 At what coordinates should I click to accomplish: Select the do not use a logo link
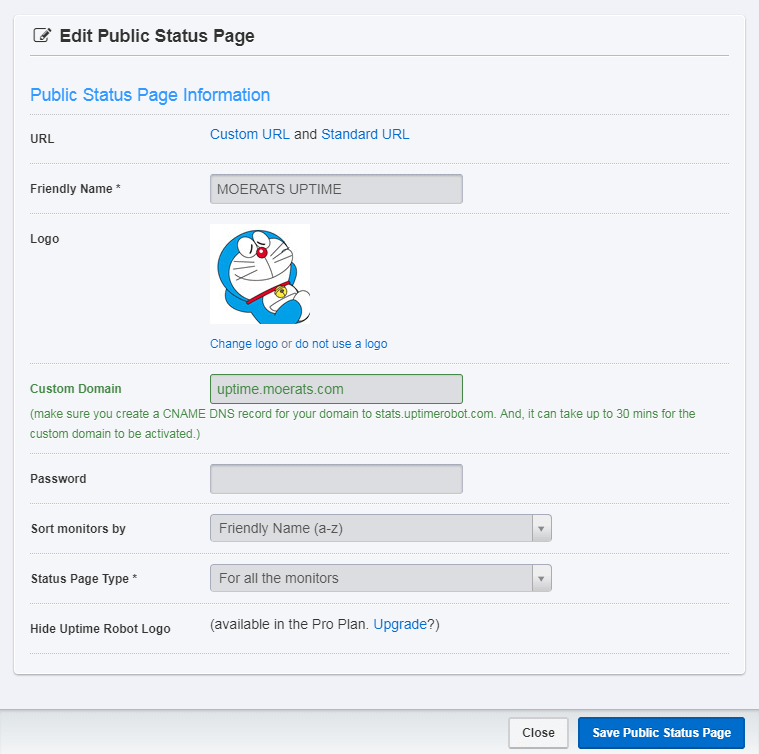tap(341, 344)
